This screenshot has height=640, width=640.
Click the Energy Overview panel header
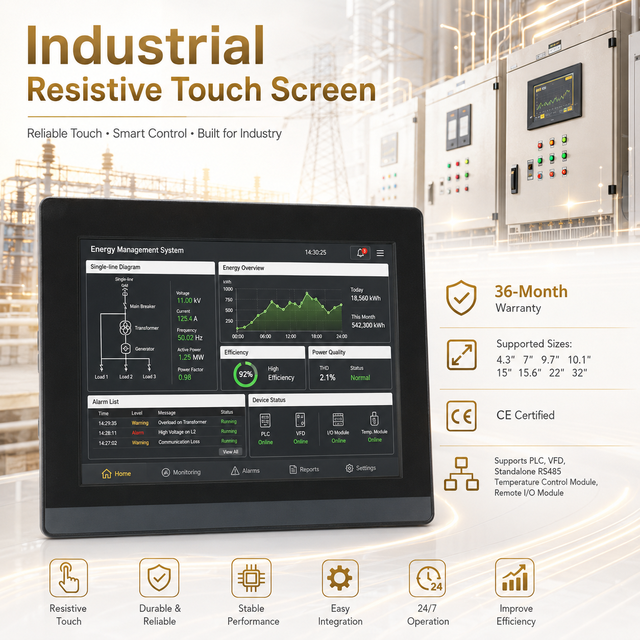click(x=303, y=268)
